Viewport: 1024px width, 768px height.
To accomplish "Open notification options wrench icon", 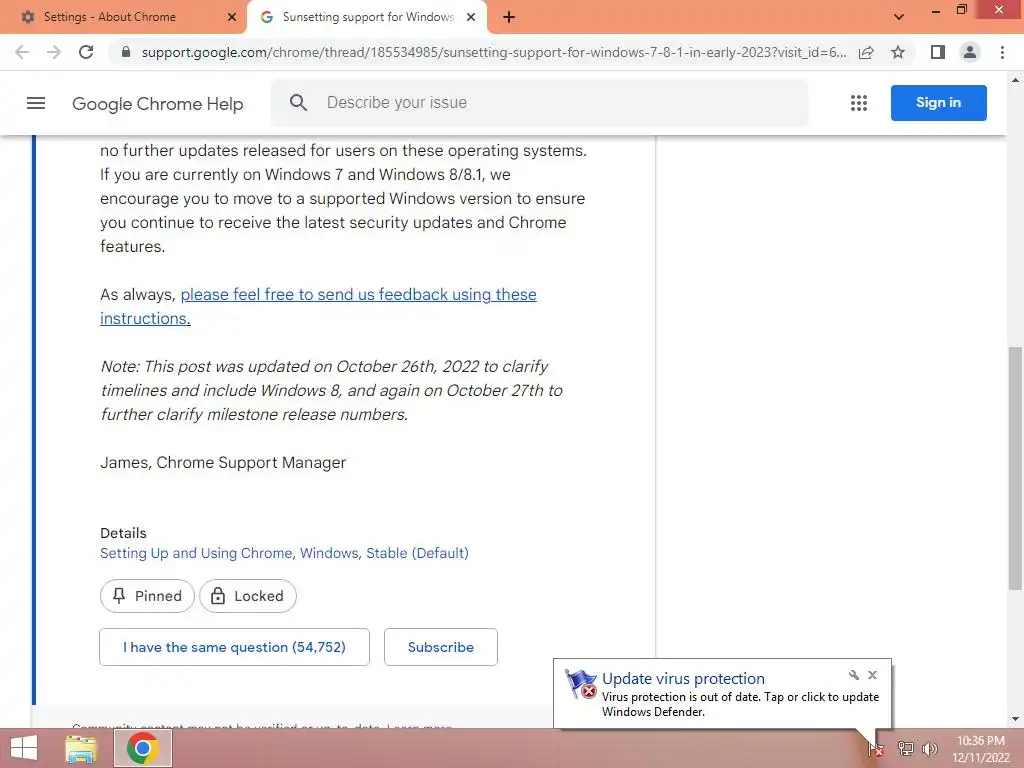I will coord(854,675).
